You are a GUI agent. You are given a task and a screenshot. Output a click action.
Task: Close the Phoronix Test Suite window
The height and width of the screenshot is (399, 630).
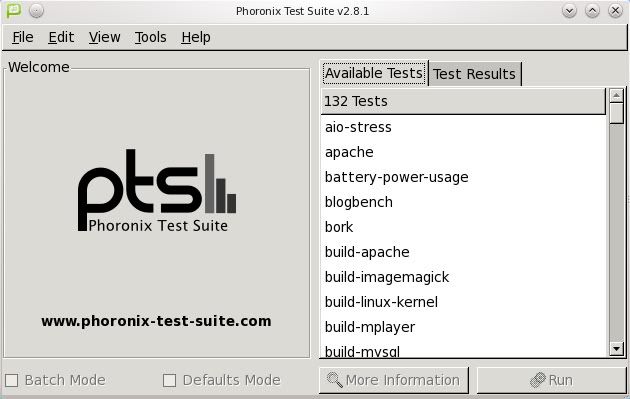pos(615,10)
